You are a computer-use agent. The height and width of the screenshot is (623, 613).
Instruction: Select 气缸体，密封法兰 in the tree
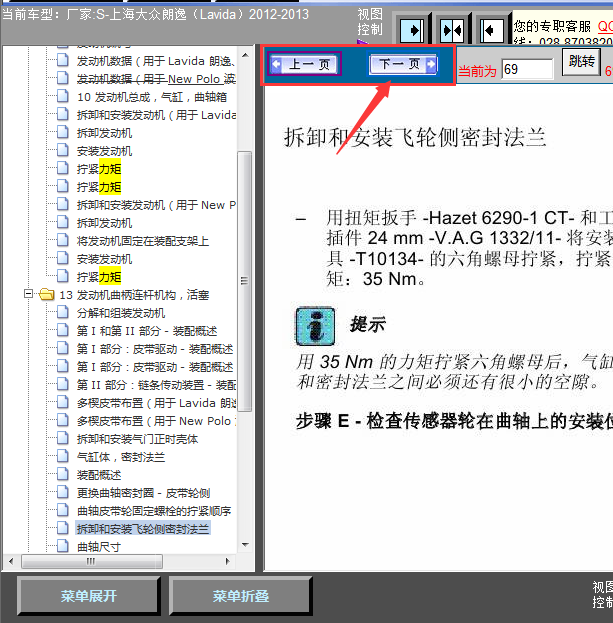coord(121,457)
